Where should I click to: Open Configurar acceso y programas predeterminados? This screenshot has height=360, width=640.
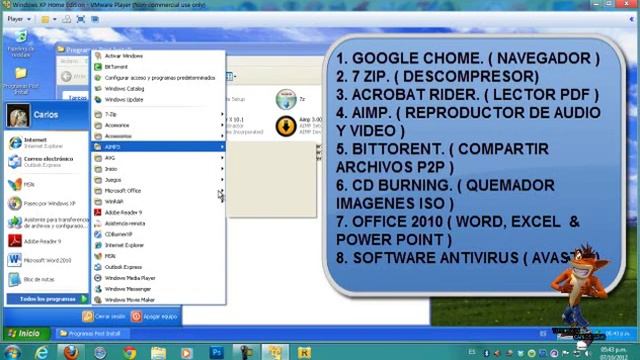point(158,78)
